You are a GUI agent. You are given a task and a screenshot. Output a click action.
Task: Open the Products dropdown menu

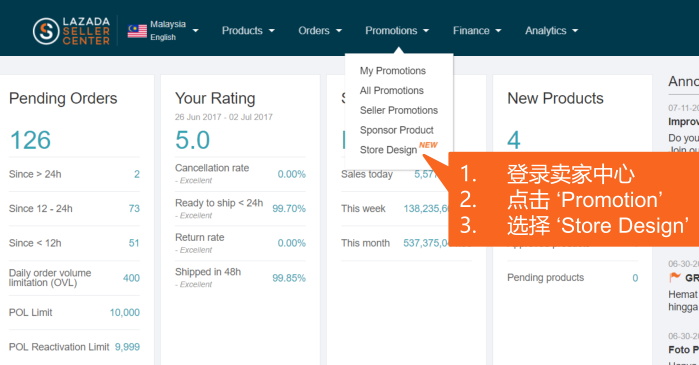[x=248, y=31]
